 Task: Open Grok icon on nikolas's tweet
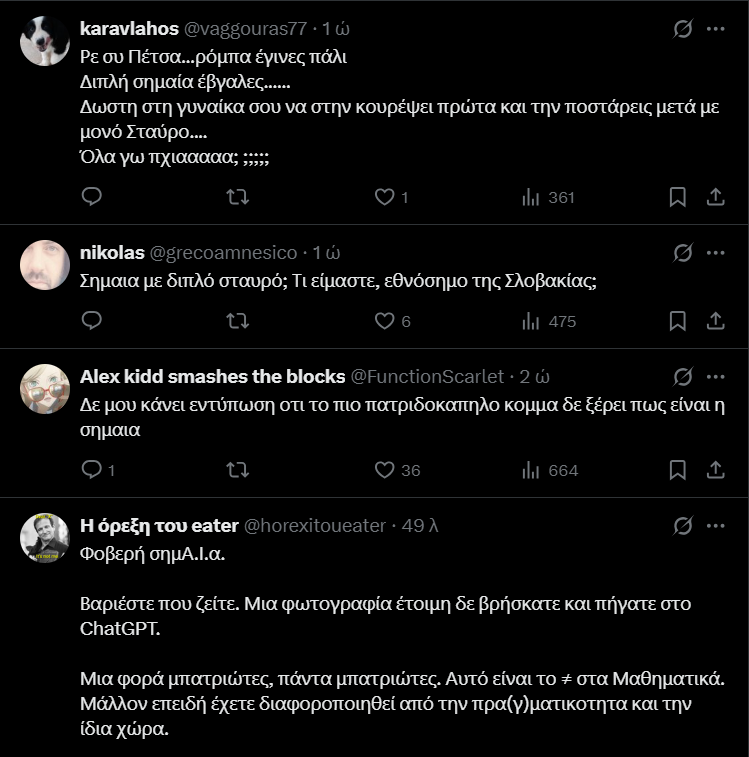[x=683, y=253]
